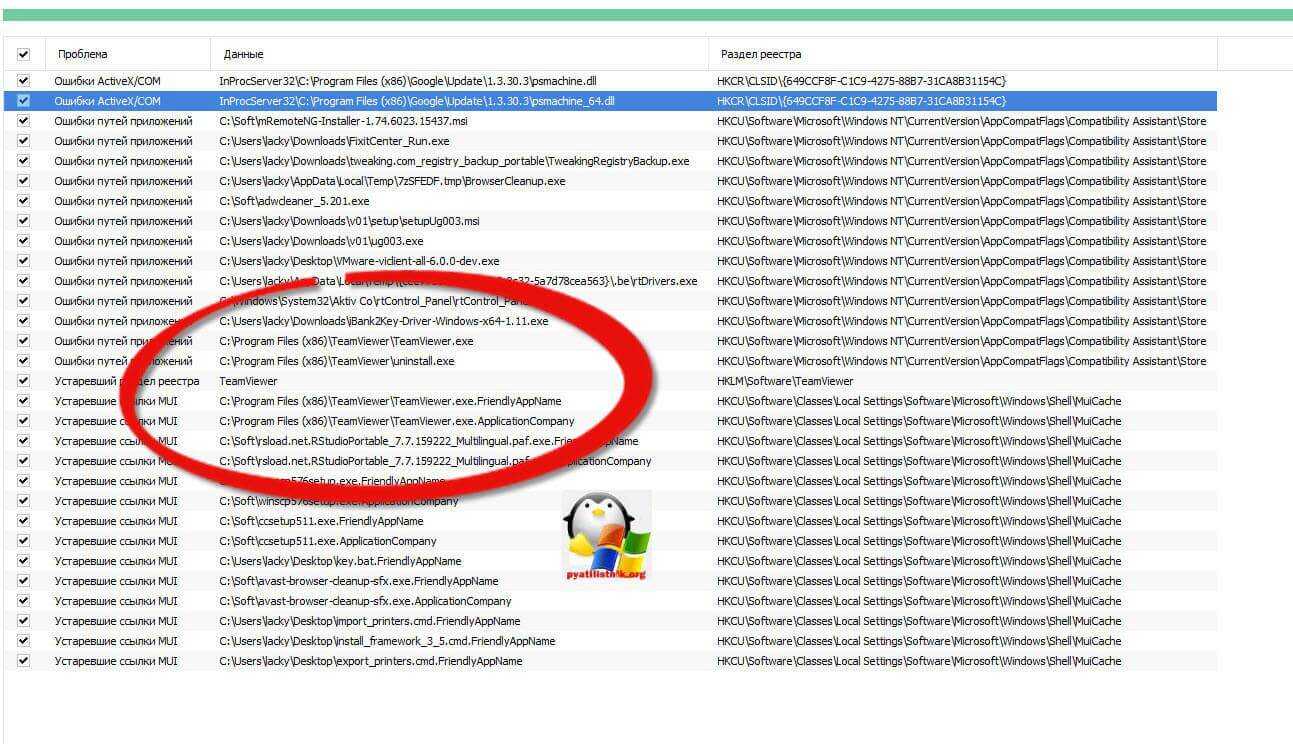Uncheck the import_printers.cmd entry checkbox
1293x744 pixels.
24,621
